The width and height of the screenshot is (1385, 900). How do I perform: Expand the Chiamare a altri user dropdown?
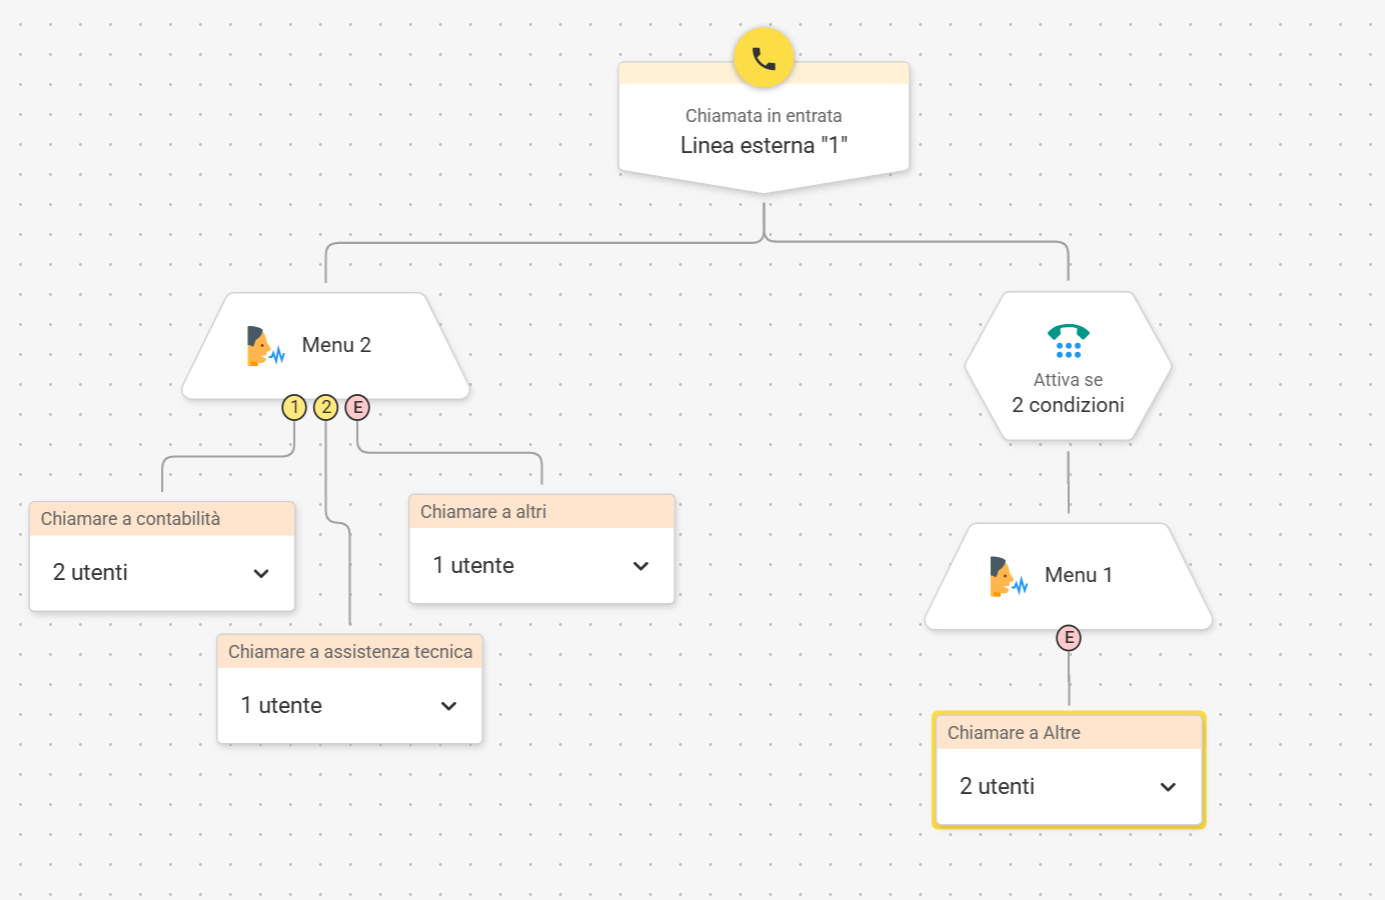(641, 566)
